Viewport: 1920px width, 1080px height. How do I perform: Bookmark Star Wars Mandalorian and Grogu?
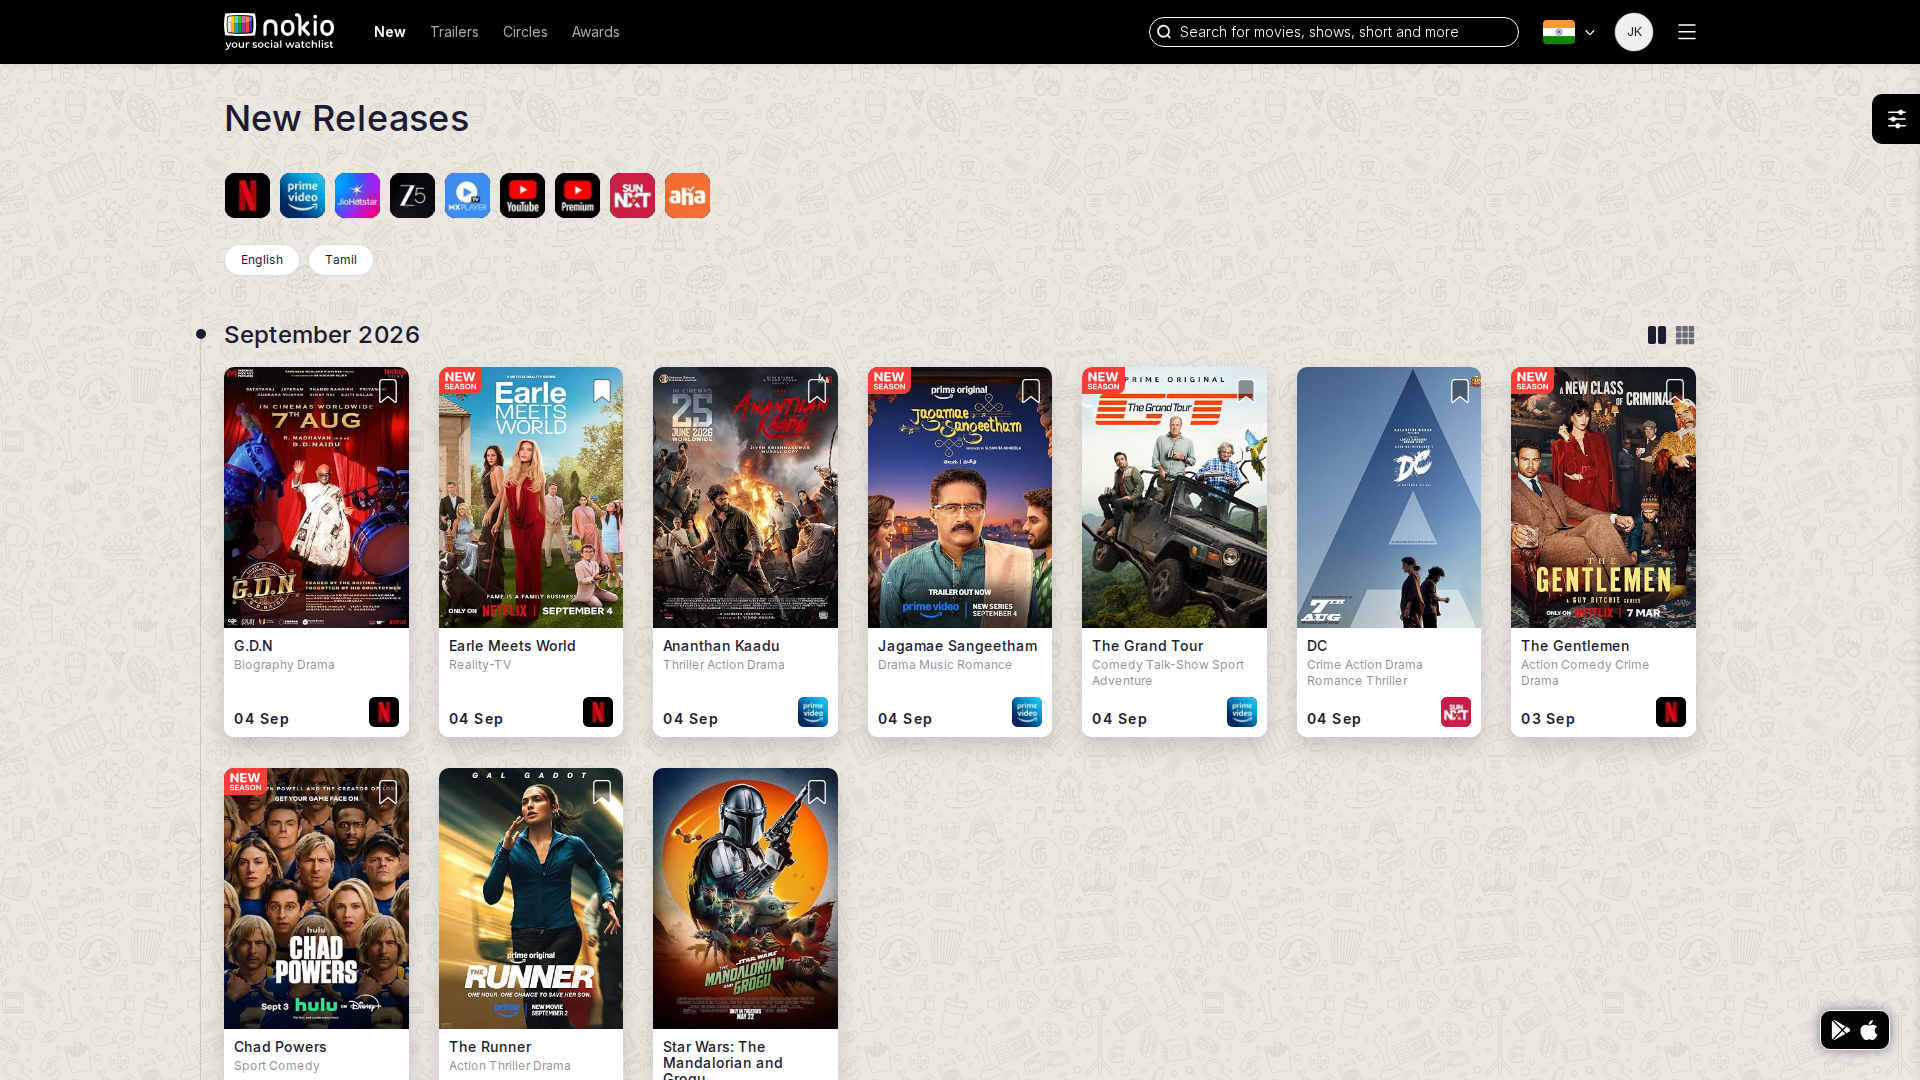pyautogui.click(x=817, y=792)
